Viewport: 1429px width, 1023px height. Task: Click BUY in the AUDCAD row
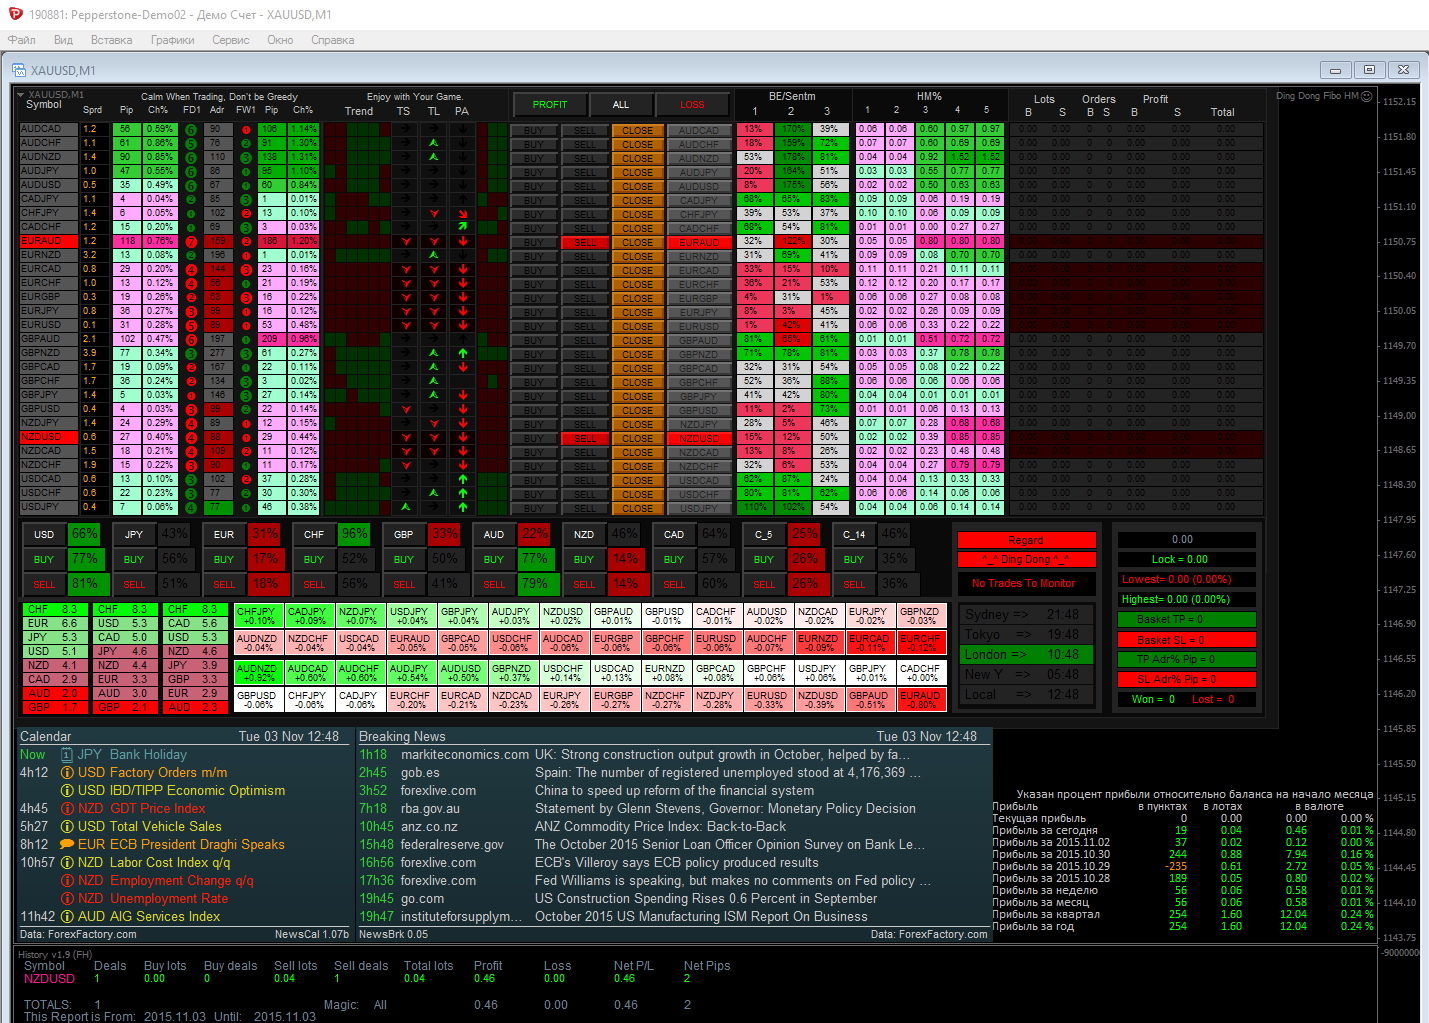click(534, 130)
